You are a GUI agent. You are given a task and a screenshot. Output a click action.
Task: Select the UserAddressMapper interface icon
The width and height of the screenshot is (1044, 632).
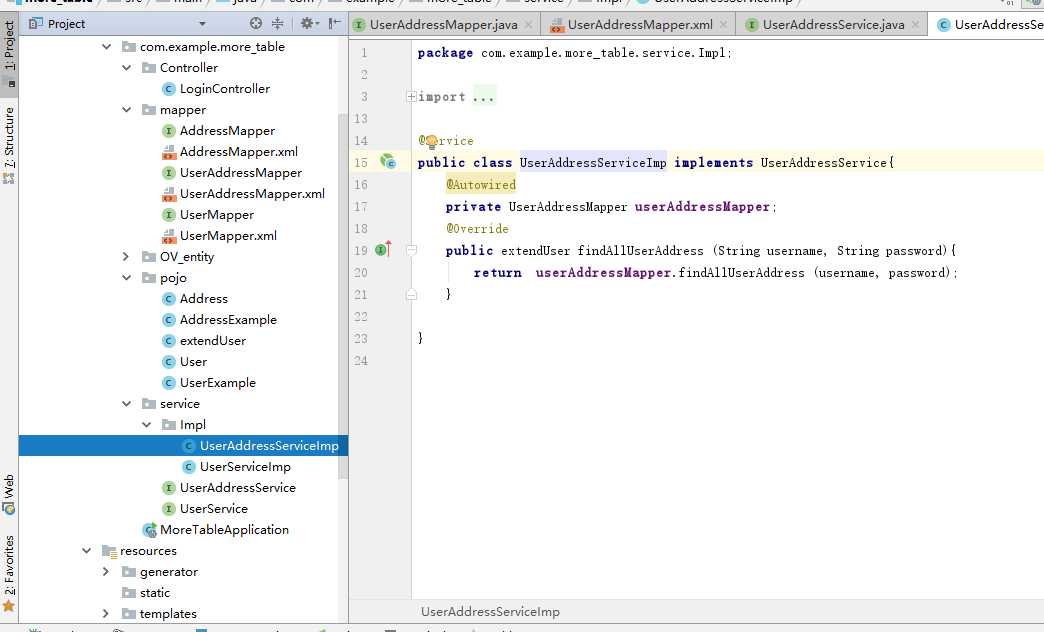[169, 172]
